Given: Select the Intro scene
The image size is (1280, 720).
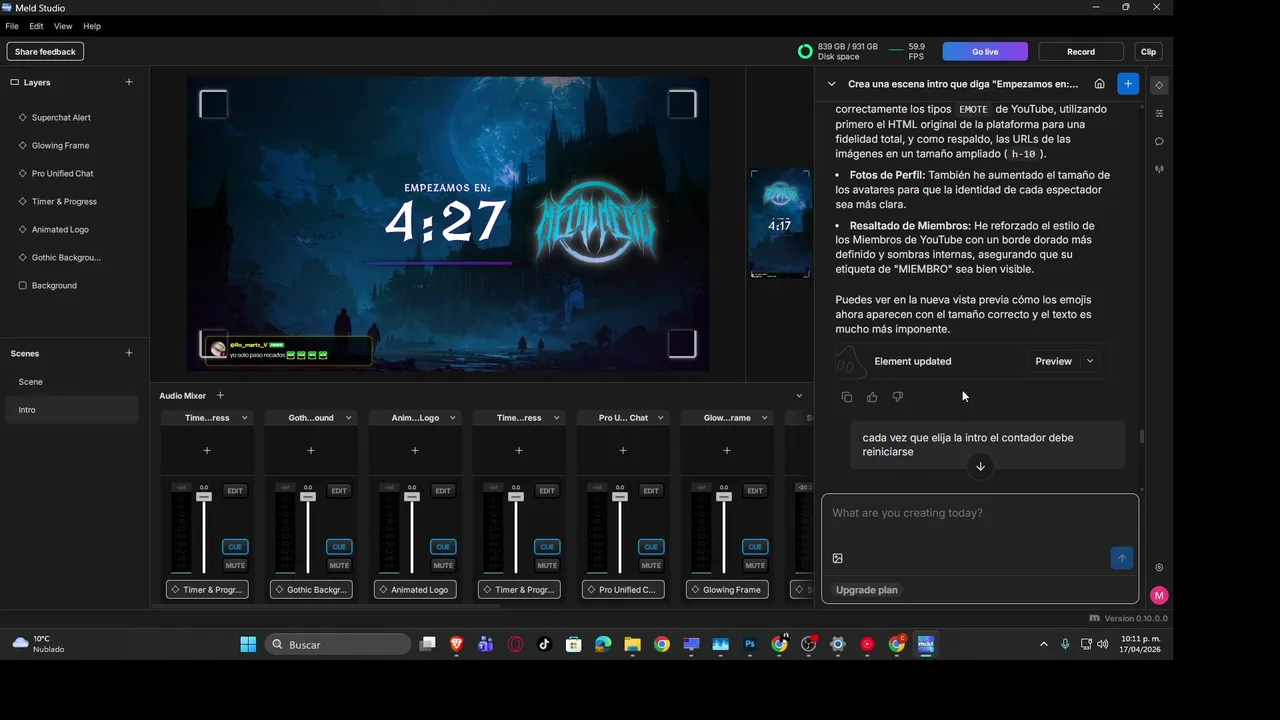Looking at the screenshot, I should tap(70, 410).
